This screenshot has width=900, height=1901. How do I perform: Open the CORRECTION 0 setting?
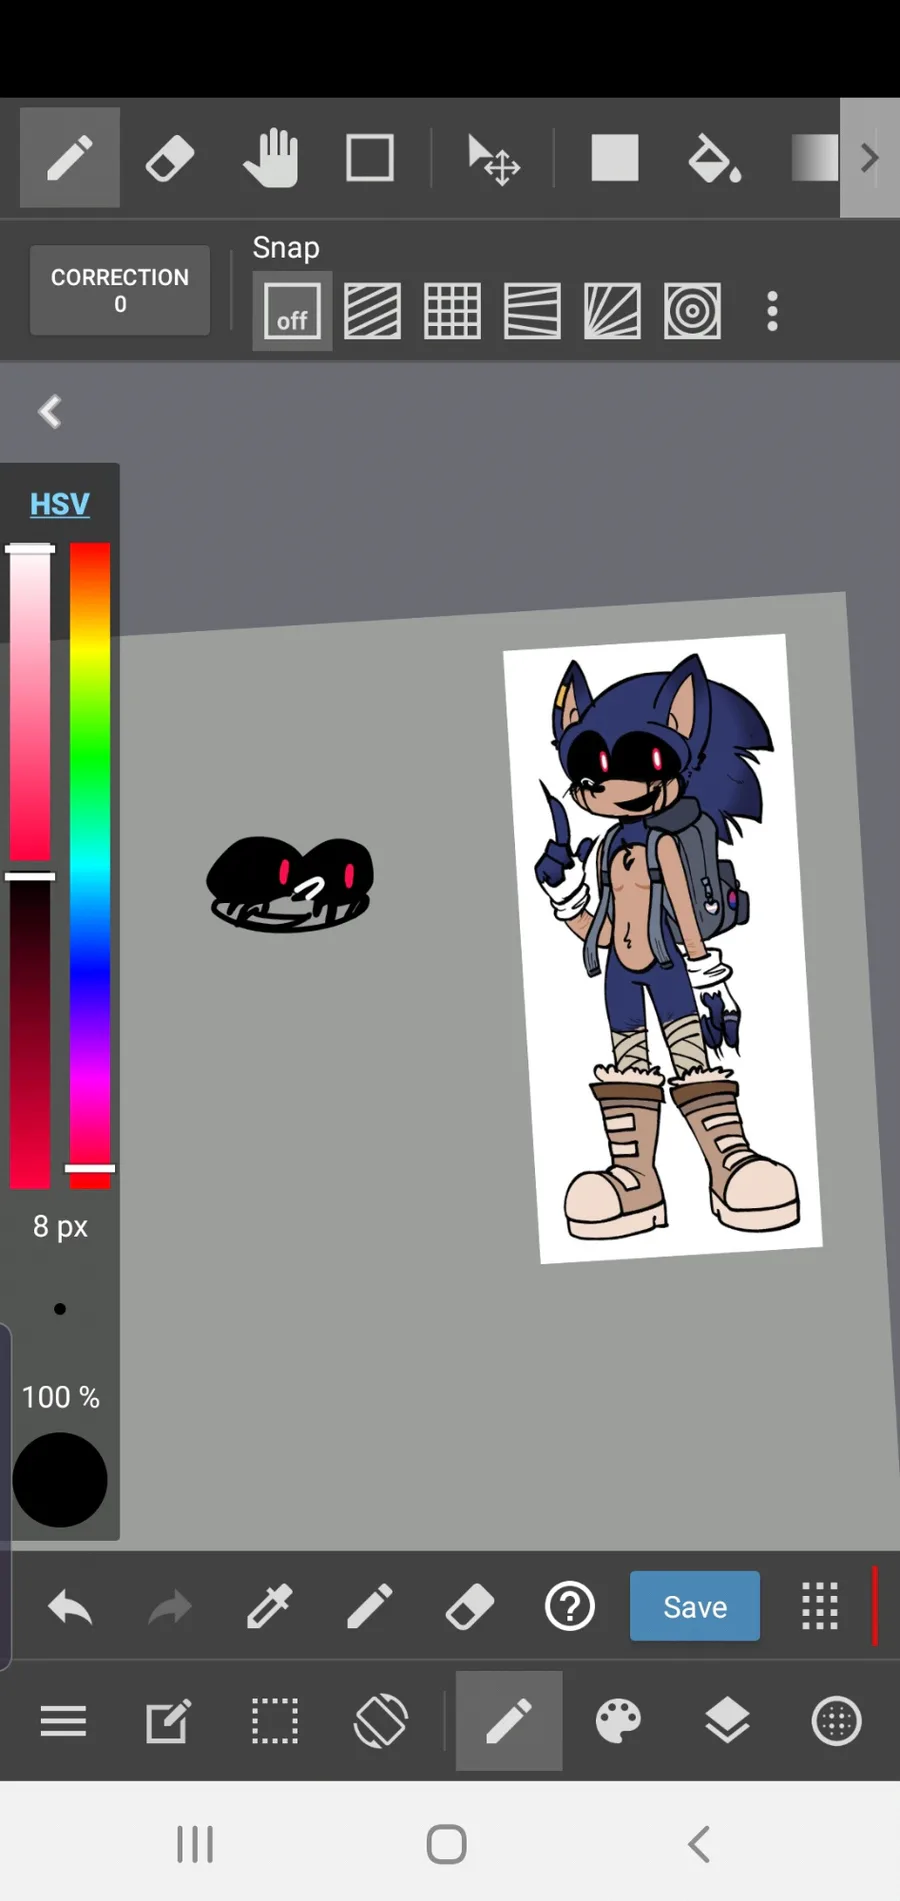(x=120, y=290)
